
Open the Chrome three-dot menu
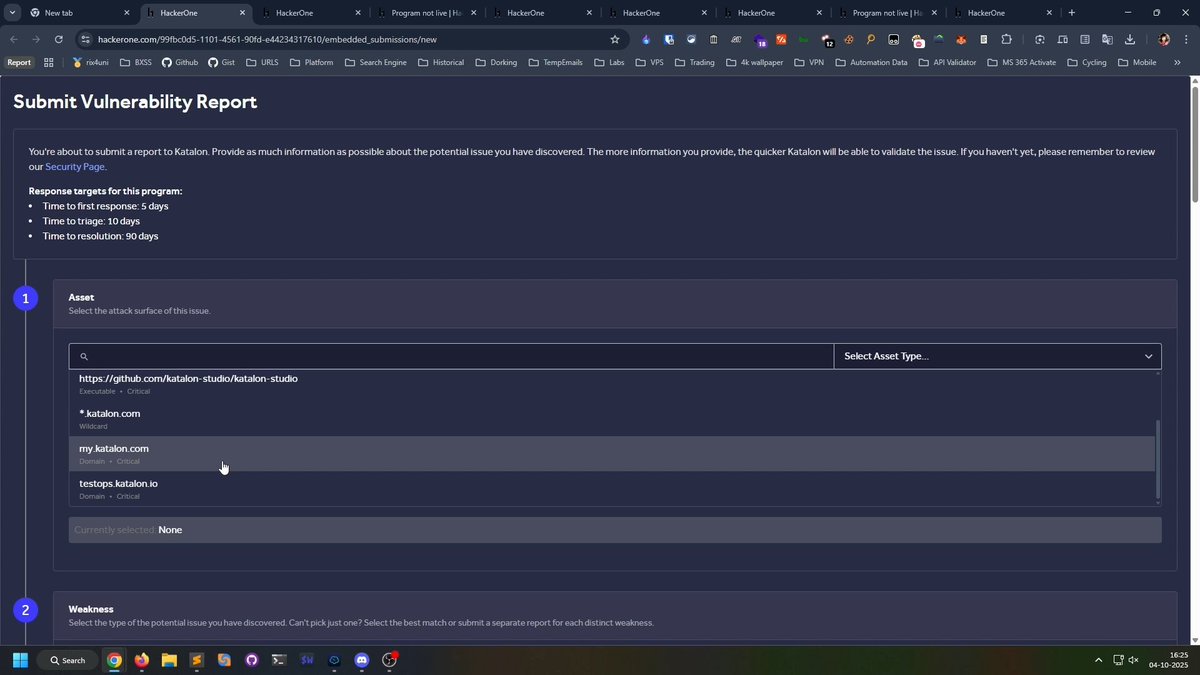[1186, 39]
